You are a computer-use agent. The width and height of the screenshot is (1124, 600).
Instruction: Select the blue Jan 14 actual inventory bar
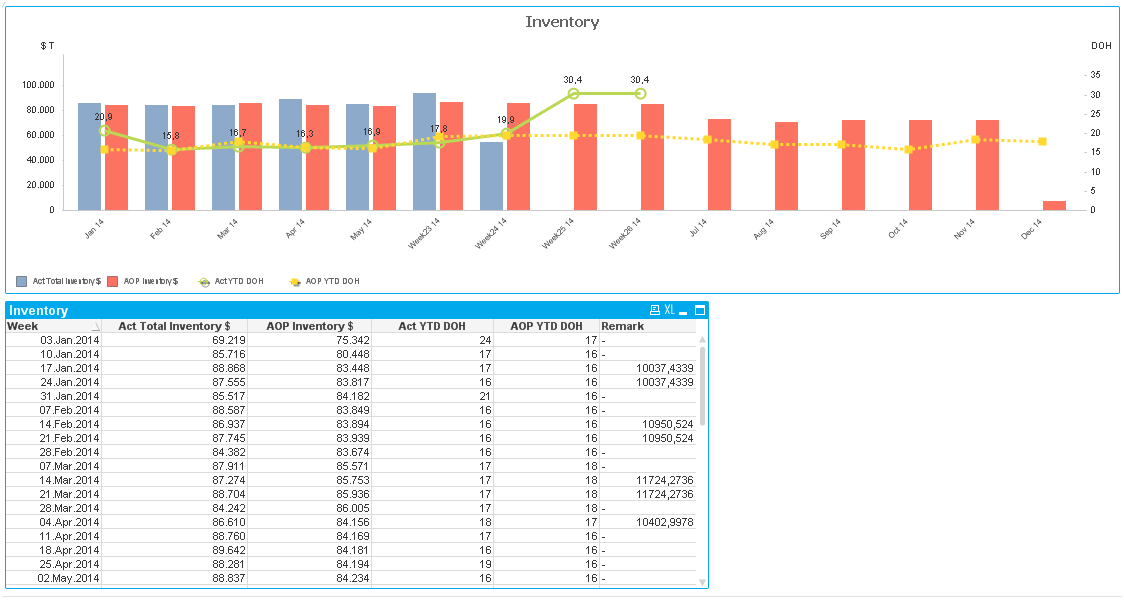tap(90, 156)
